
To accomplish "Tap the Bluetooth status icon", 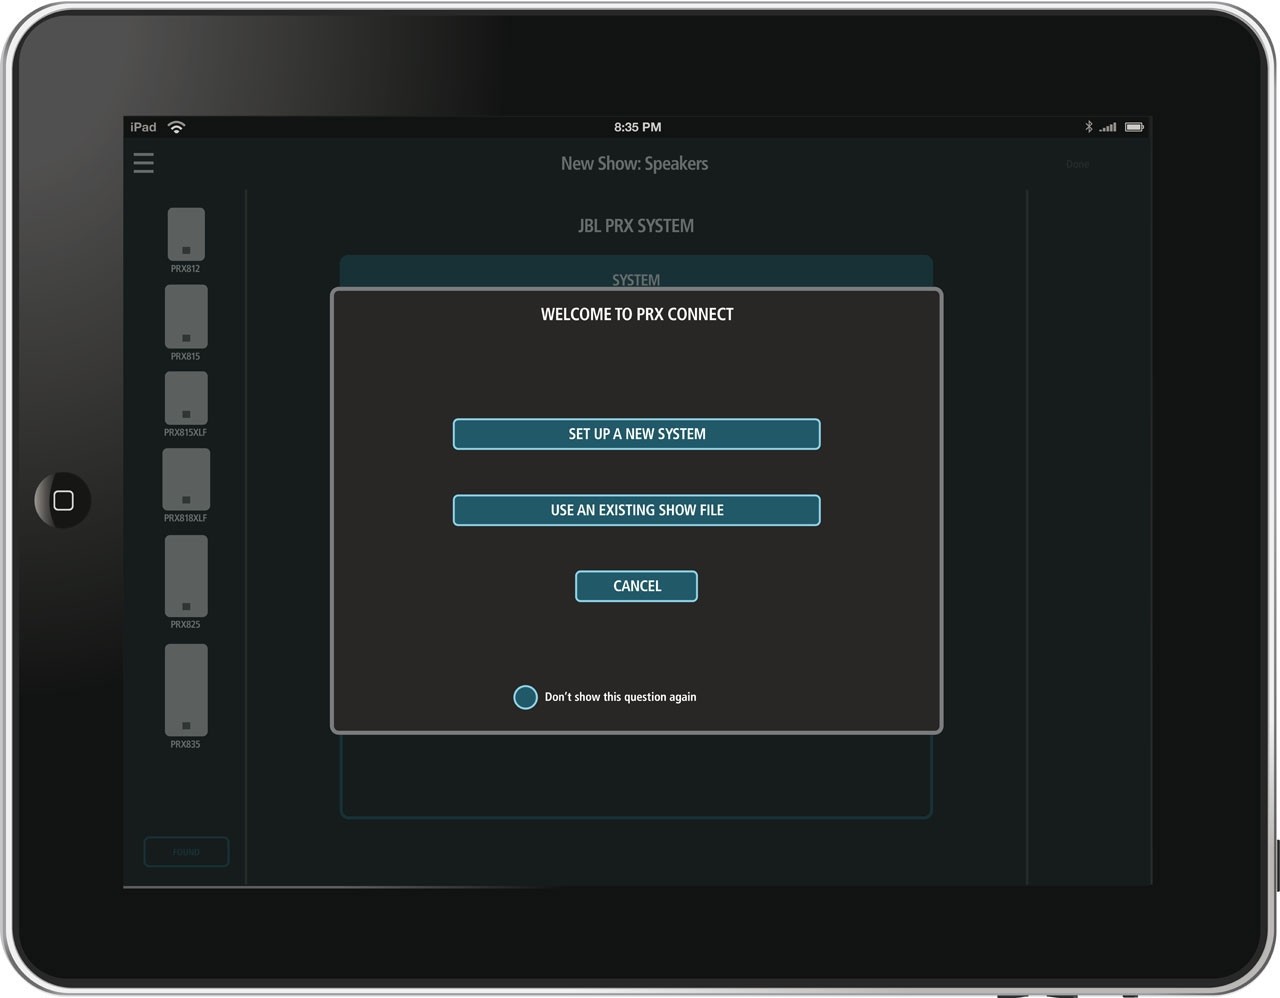I will tap(1089, 127).
